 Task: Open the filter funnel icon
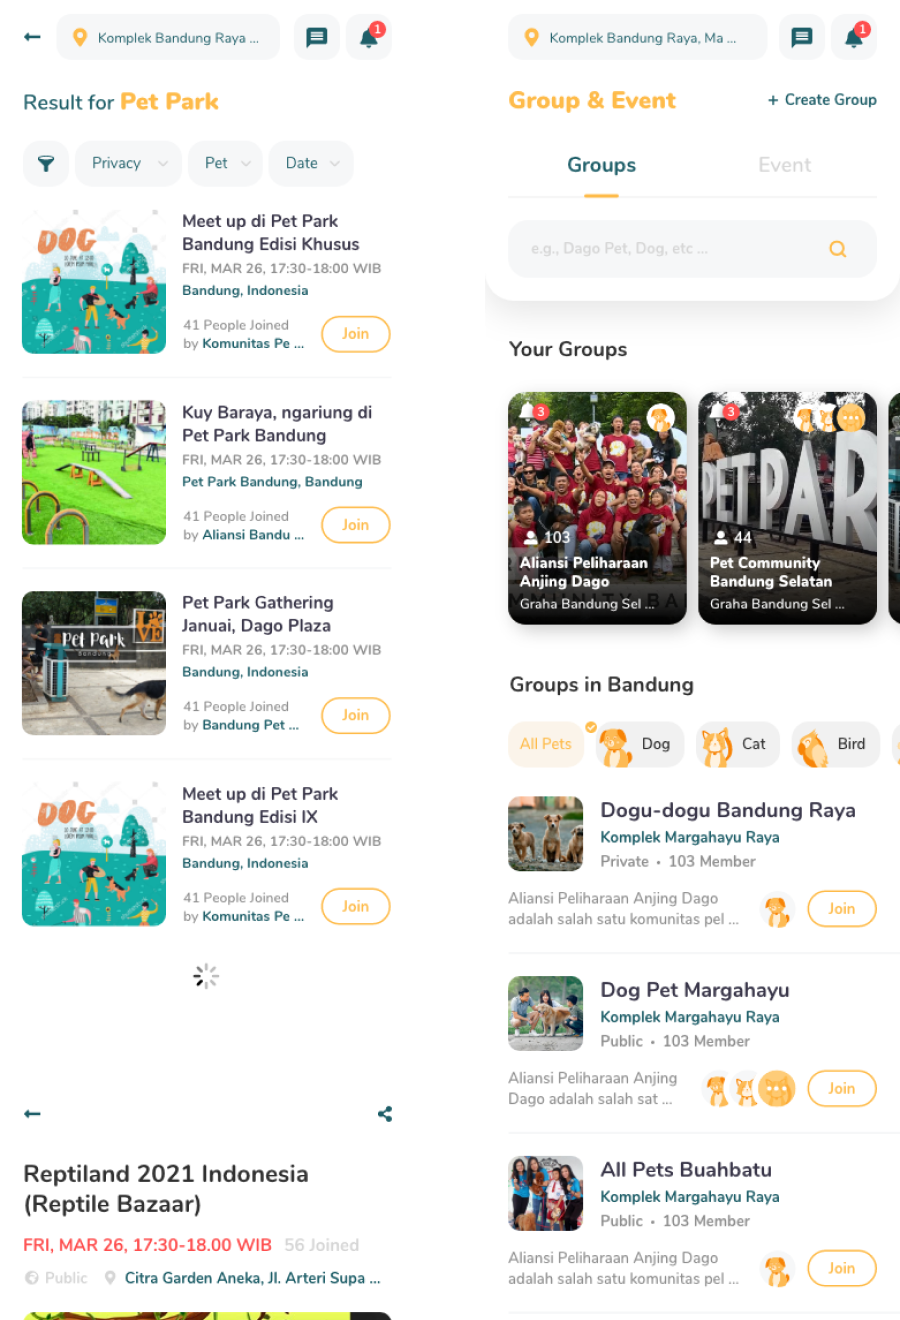point(46,163)
